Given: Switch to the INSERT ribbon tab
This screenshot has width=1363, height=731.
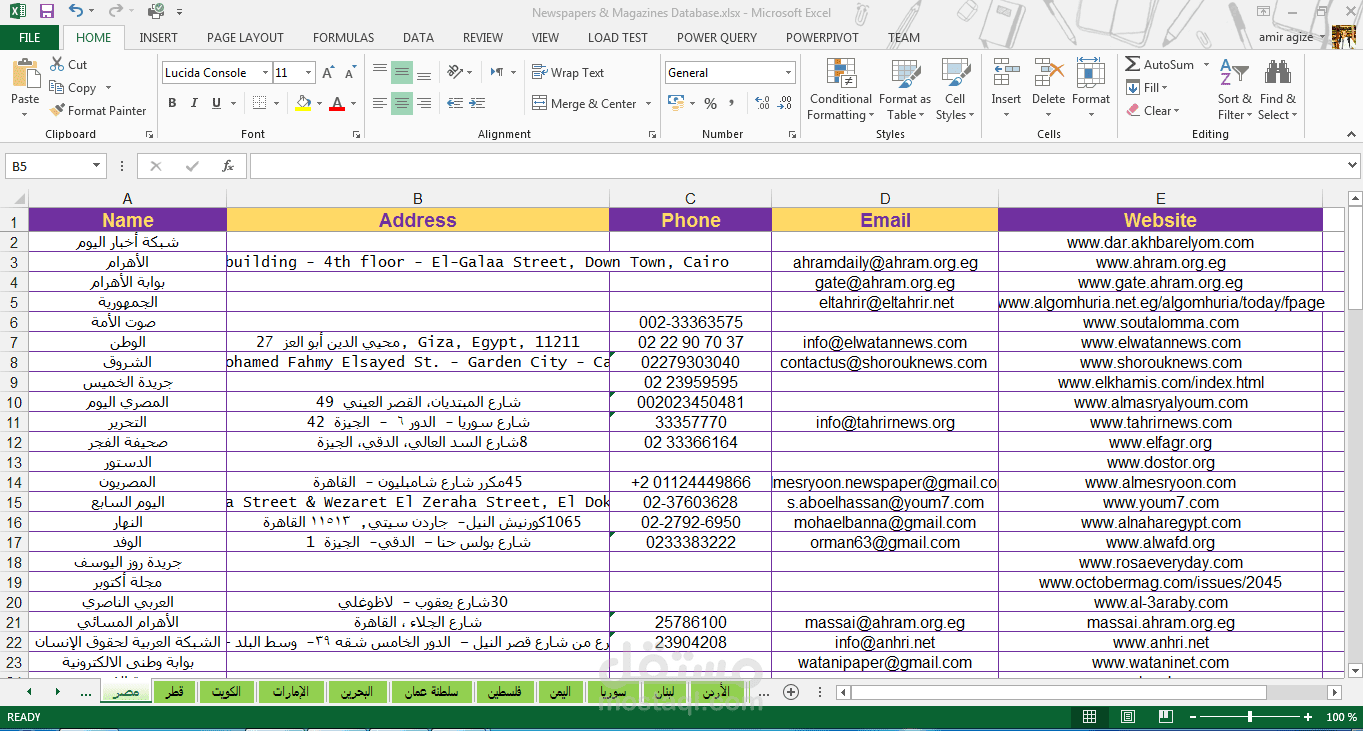Looking at the screenshot, I should pyautogui.click(x=158, y=38).
